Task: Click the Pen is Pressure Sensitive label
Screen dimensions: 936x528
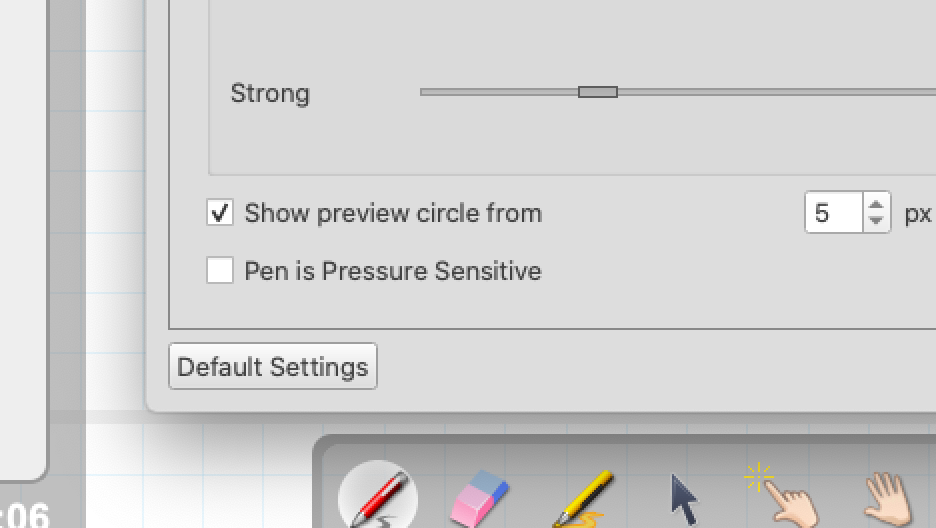Action: point(393,271)
